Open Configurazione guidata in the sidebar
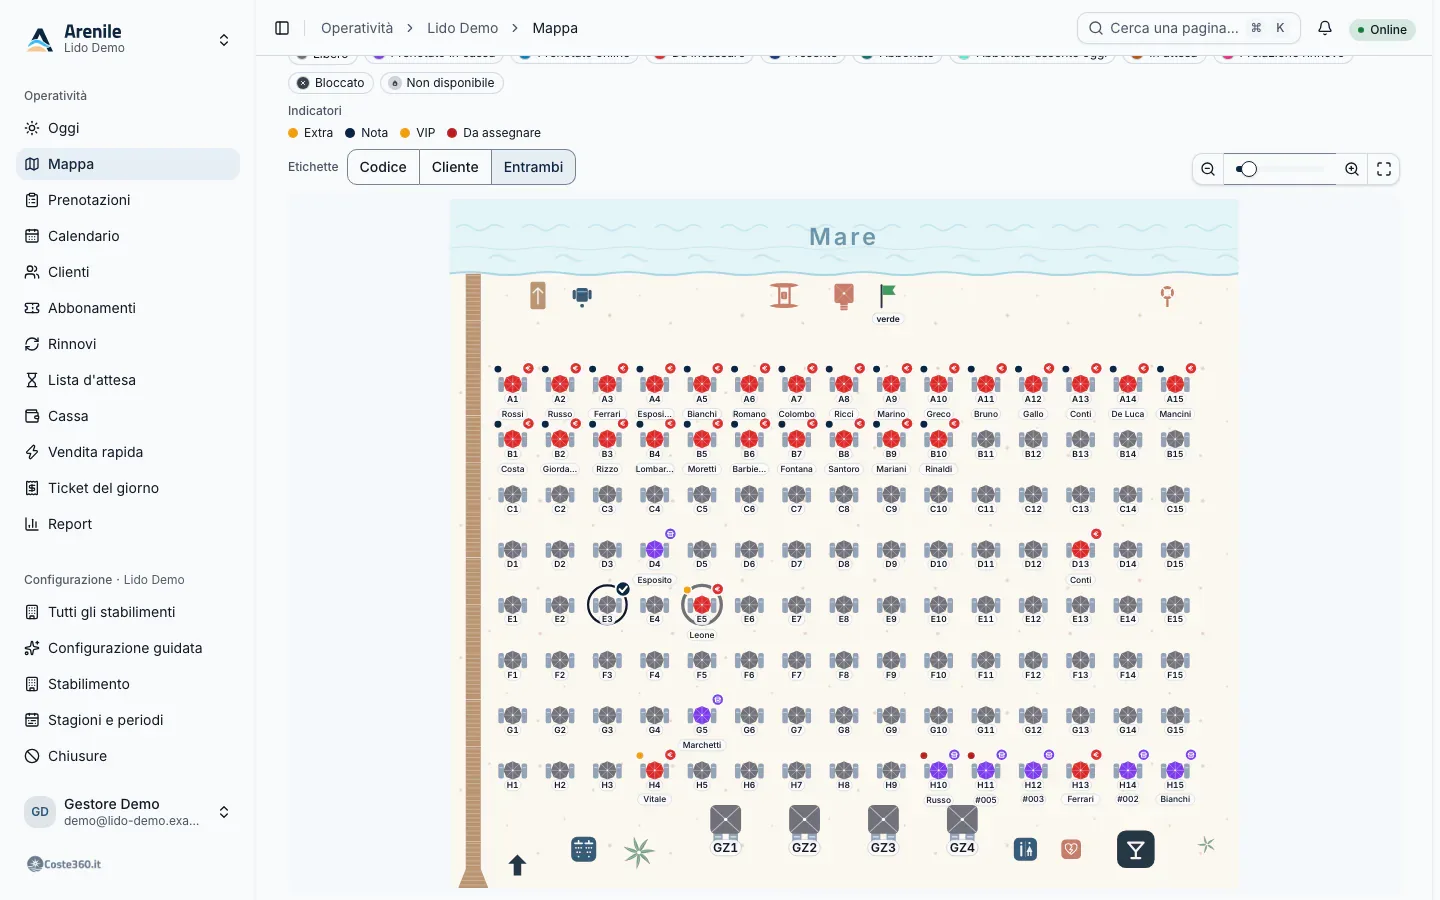 click(128, 648)
